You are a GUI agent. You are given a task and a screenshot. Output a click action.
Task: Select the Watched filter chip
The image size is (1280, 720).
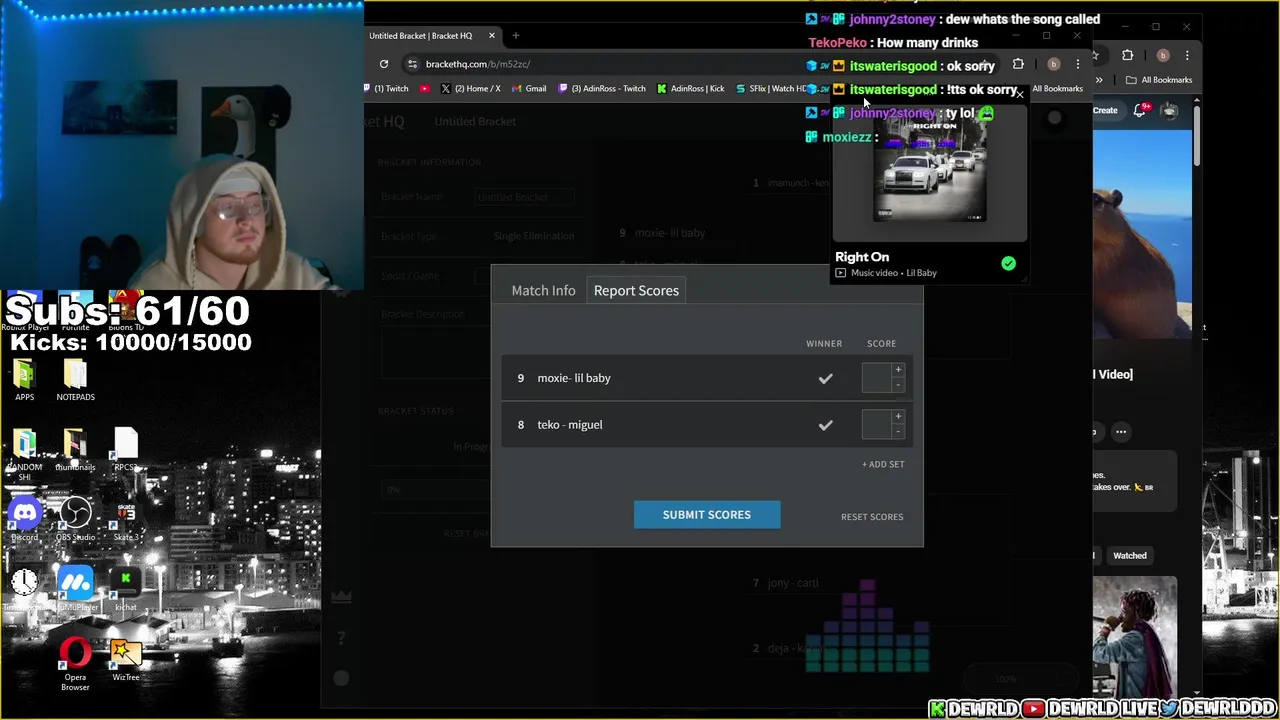(x=1130, y=556)
